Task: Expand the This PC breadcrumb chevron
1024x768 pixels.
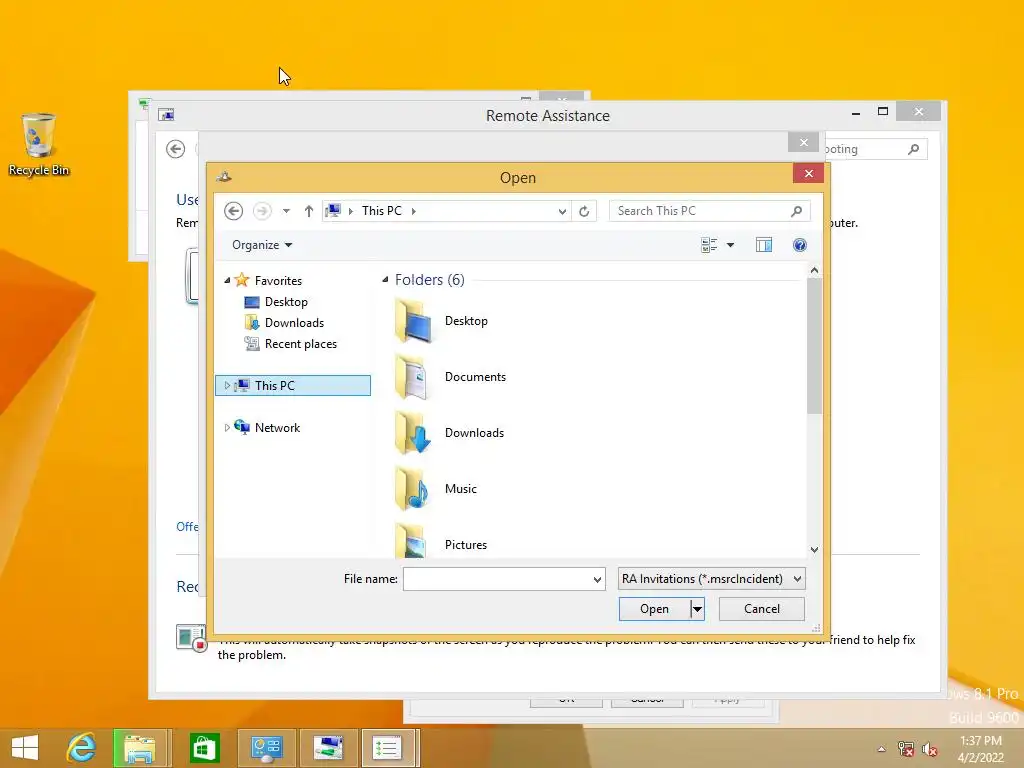Action: coord(413,211)
